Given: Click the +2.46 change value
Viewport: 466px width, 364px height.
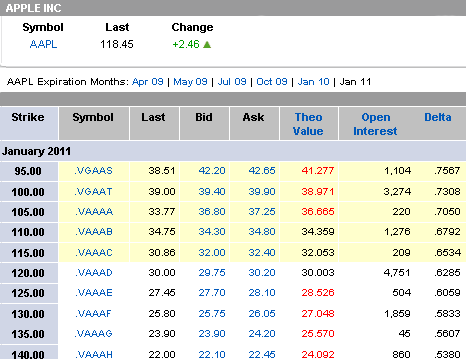Looking at the screenshot, I should (186, 44).
